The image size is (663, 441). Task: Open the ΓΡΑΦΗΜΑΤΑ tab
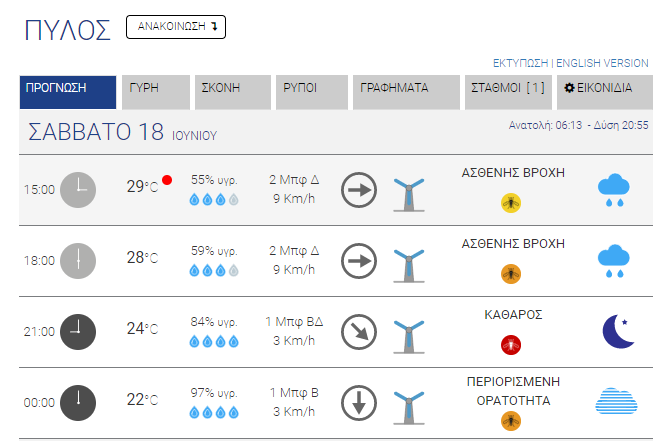[406, 92]
